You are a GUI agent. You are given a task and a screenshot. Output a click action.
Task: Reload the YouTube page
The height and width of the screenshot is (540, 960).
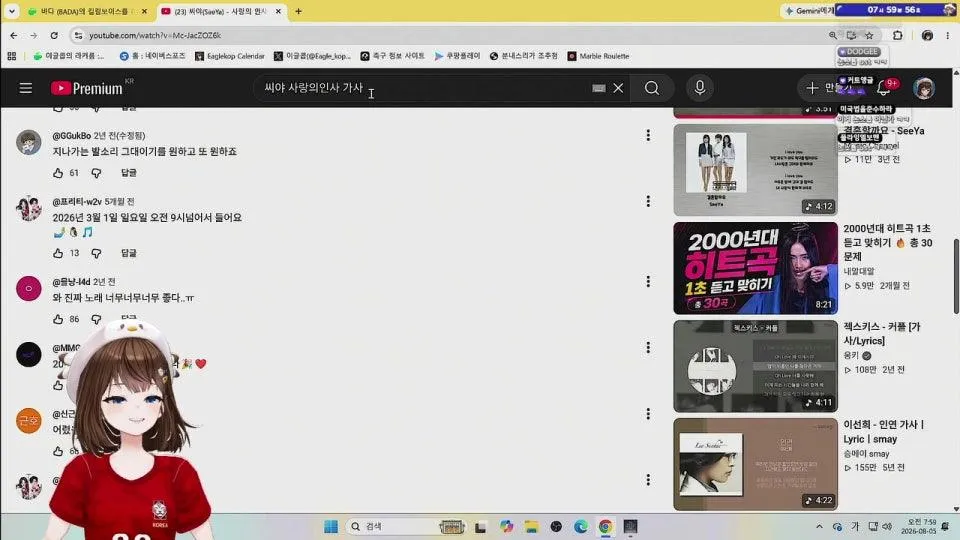pos(54,36)
